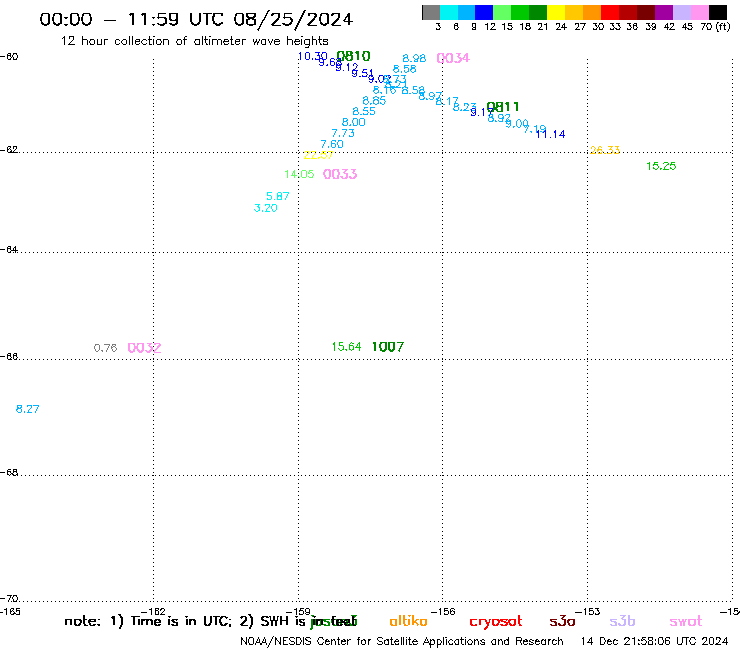Click the longitude axis label -159
This screenshot has width=740, height=650.
pyautogui.click(x=298, y=612)
